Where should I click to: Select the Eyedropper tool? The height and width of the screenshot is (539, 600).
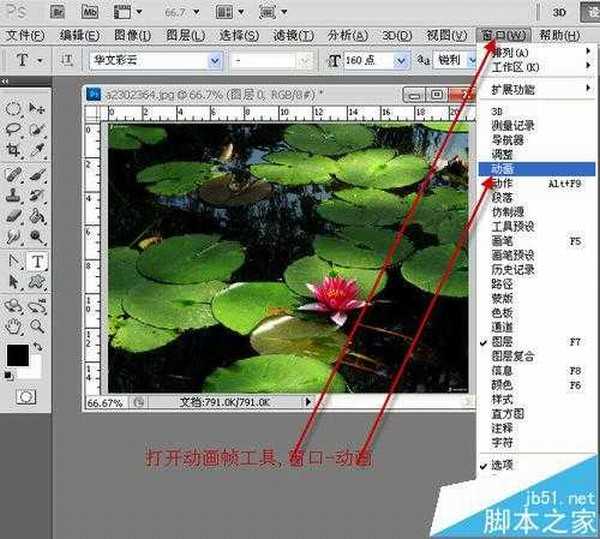[x=37, y=150]
